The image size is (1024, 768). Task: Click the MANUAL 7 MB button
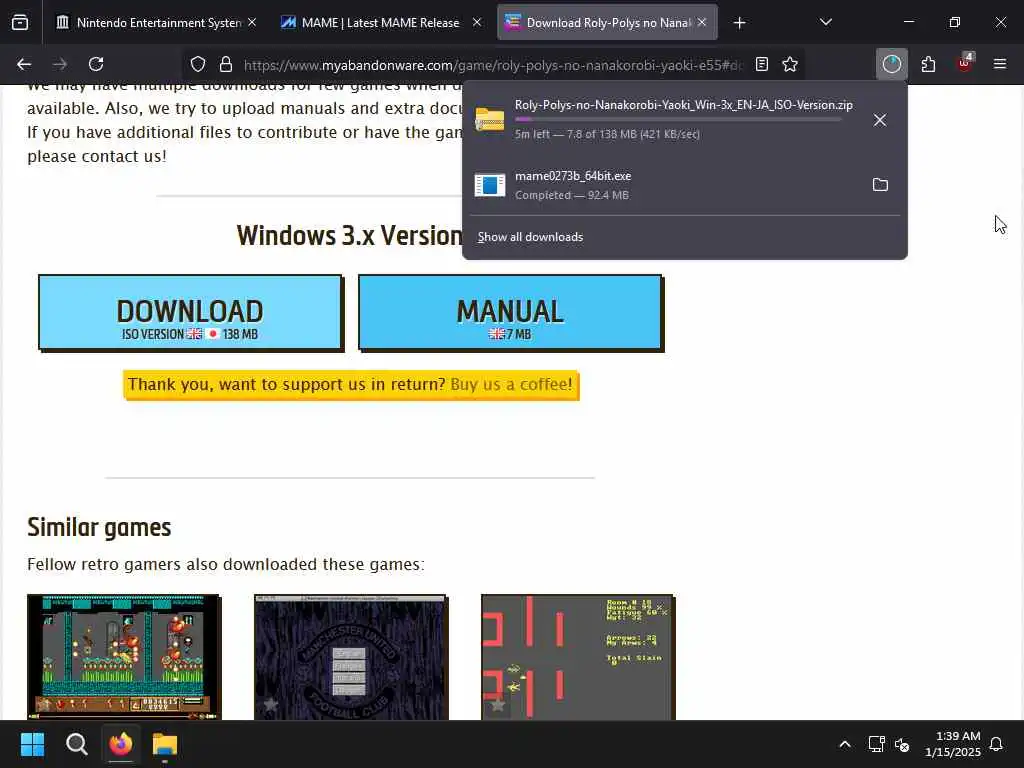point(510,313)
